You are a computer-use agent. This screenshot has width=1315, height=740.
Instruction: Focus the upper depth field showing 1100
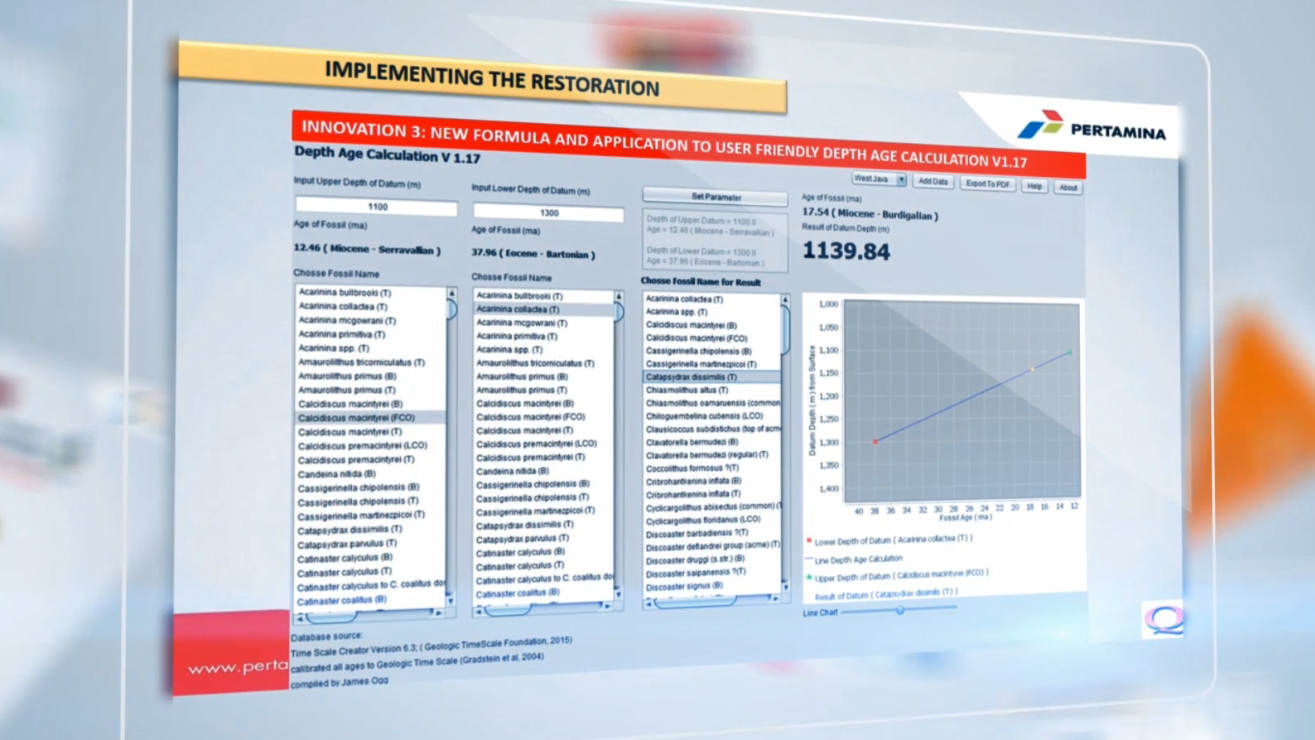tap(376, 207)
